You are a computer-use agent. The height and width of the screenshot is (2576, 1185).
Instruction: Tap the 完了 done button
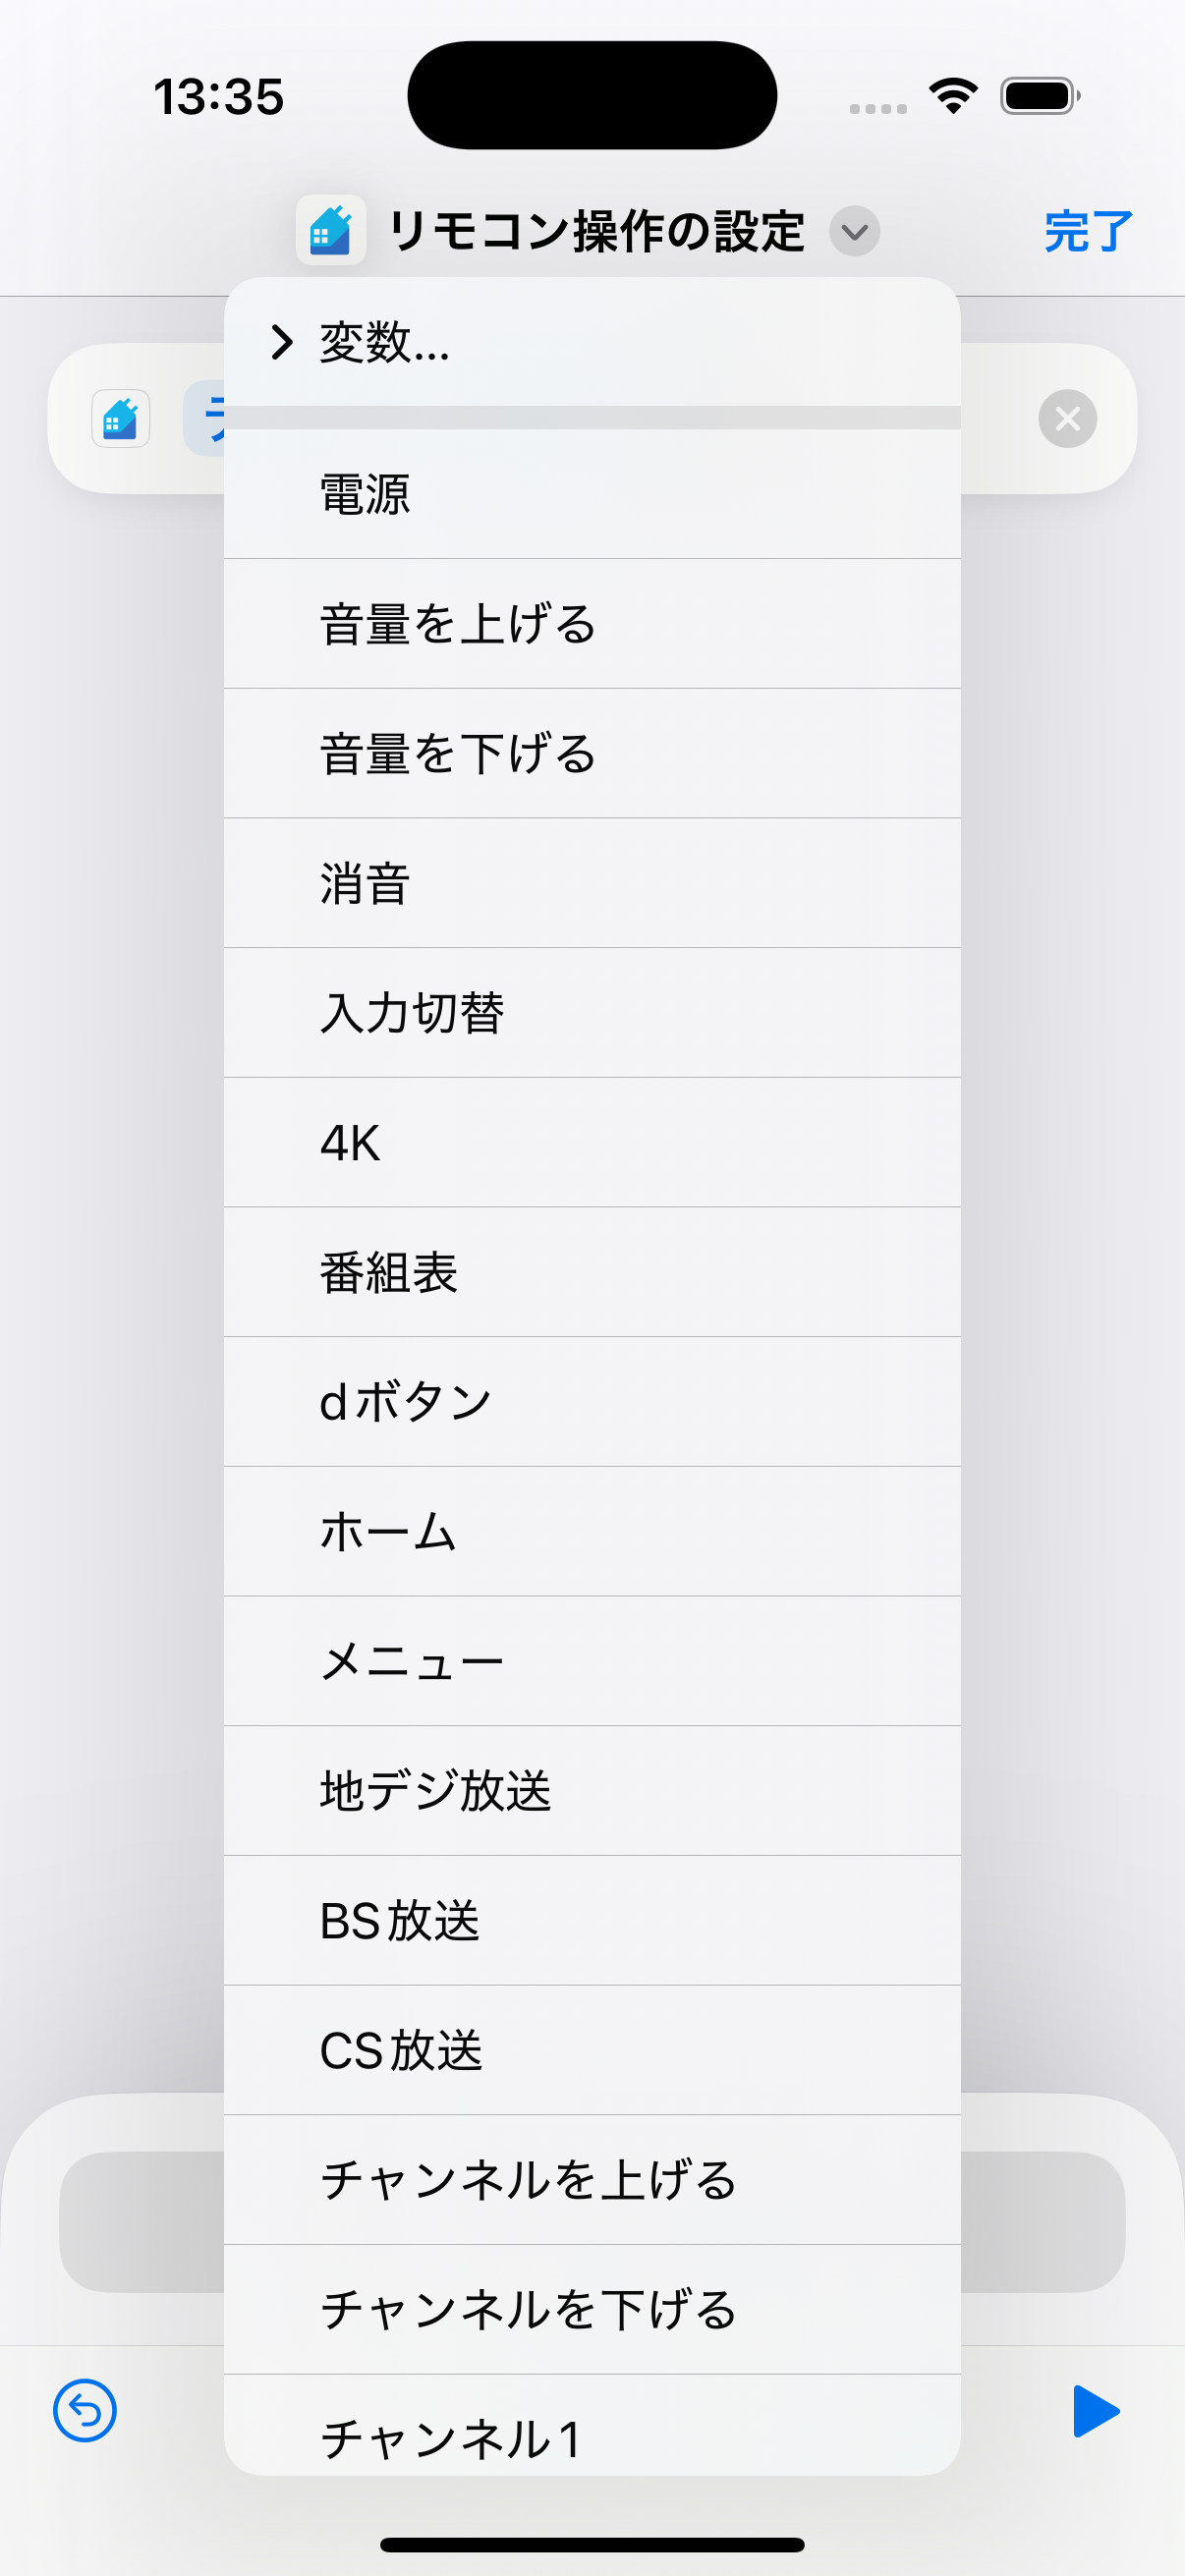pos(1087,232)
